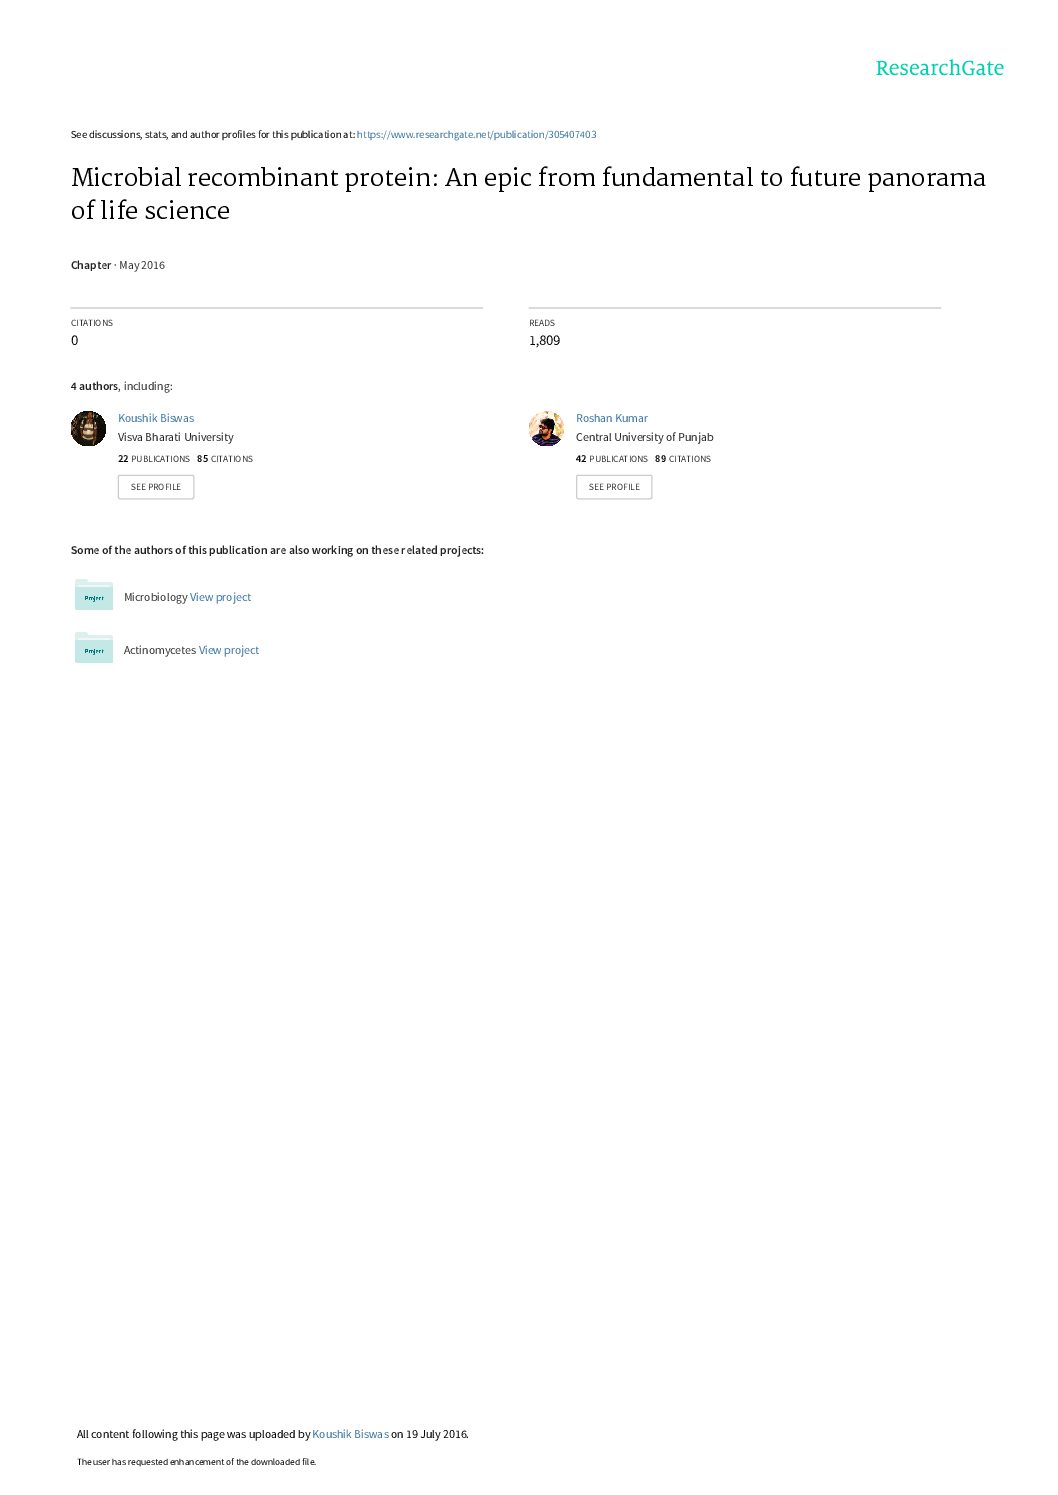Click Koushik's 22 publications count
The image size is (1058, 1495).
tap(154, 459)
